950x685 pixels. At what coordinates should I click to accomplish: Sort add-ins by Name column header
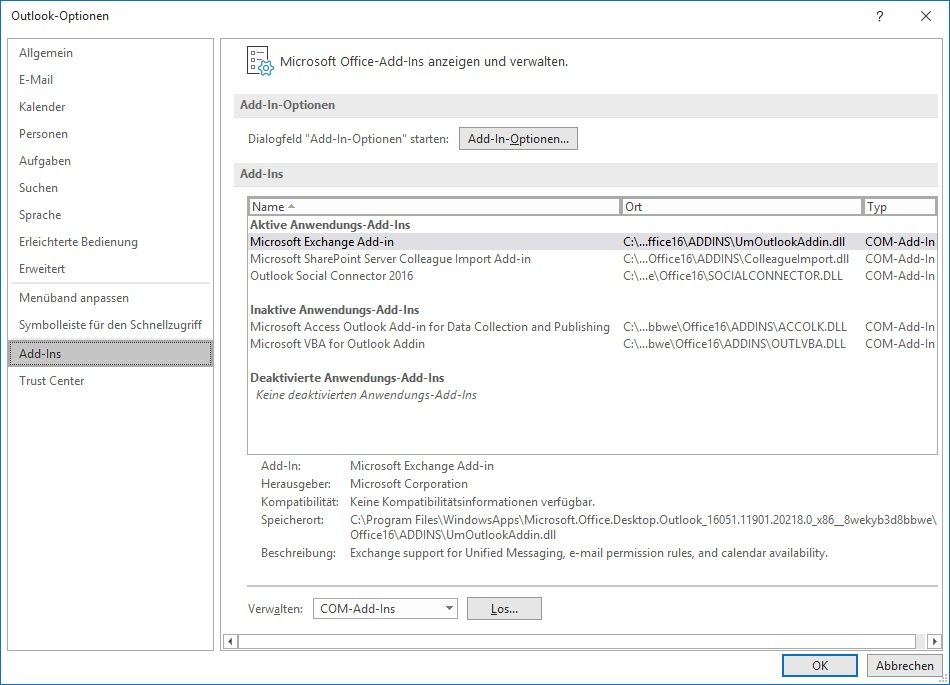point(434,207)
